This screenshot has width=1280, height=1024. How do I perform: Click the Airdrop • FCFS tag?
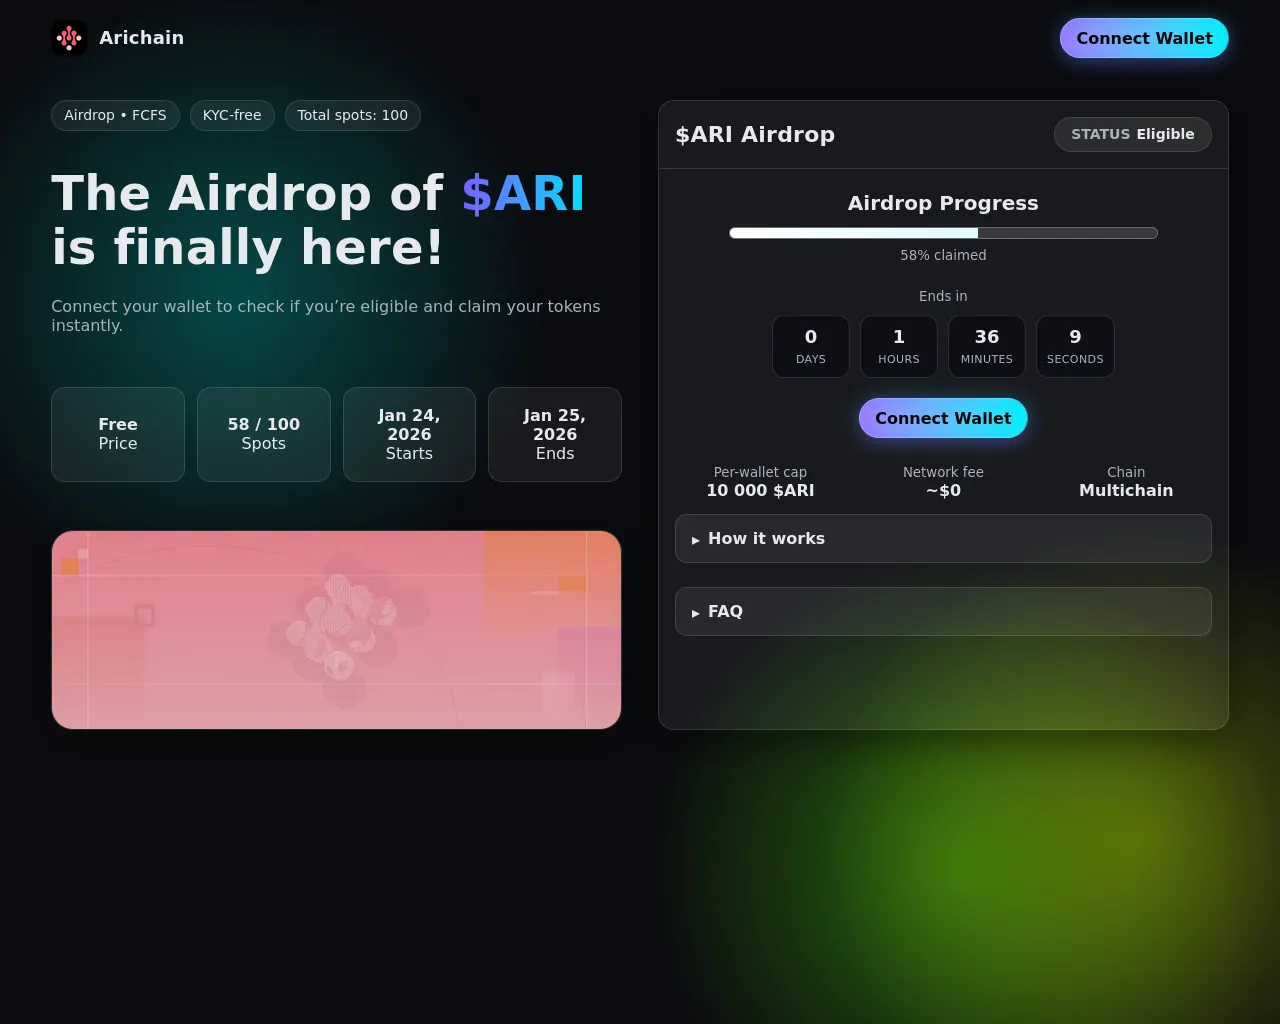[x=116, y=116]
